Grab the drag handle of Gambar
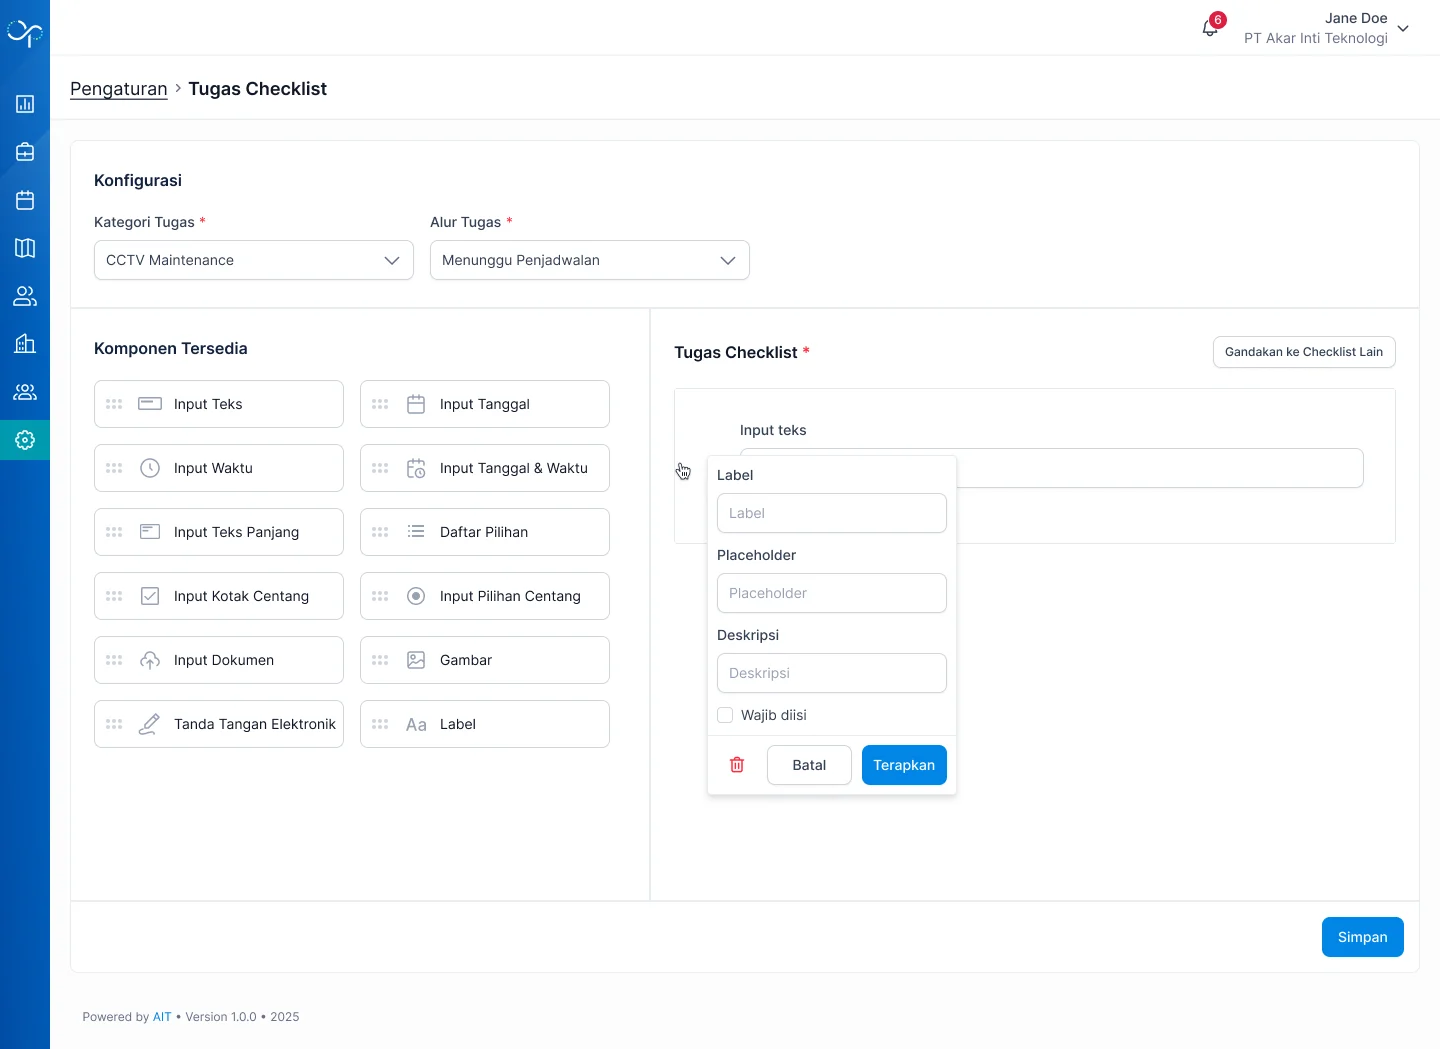 (x=380, y=660)
